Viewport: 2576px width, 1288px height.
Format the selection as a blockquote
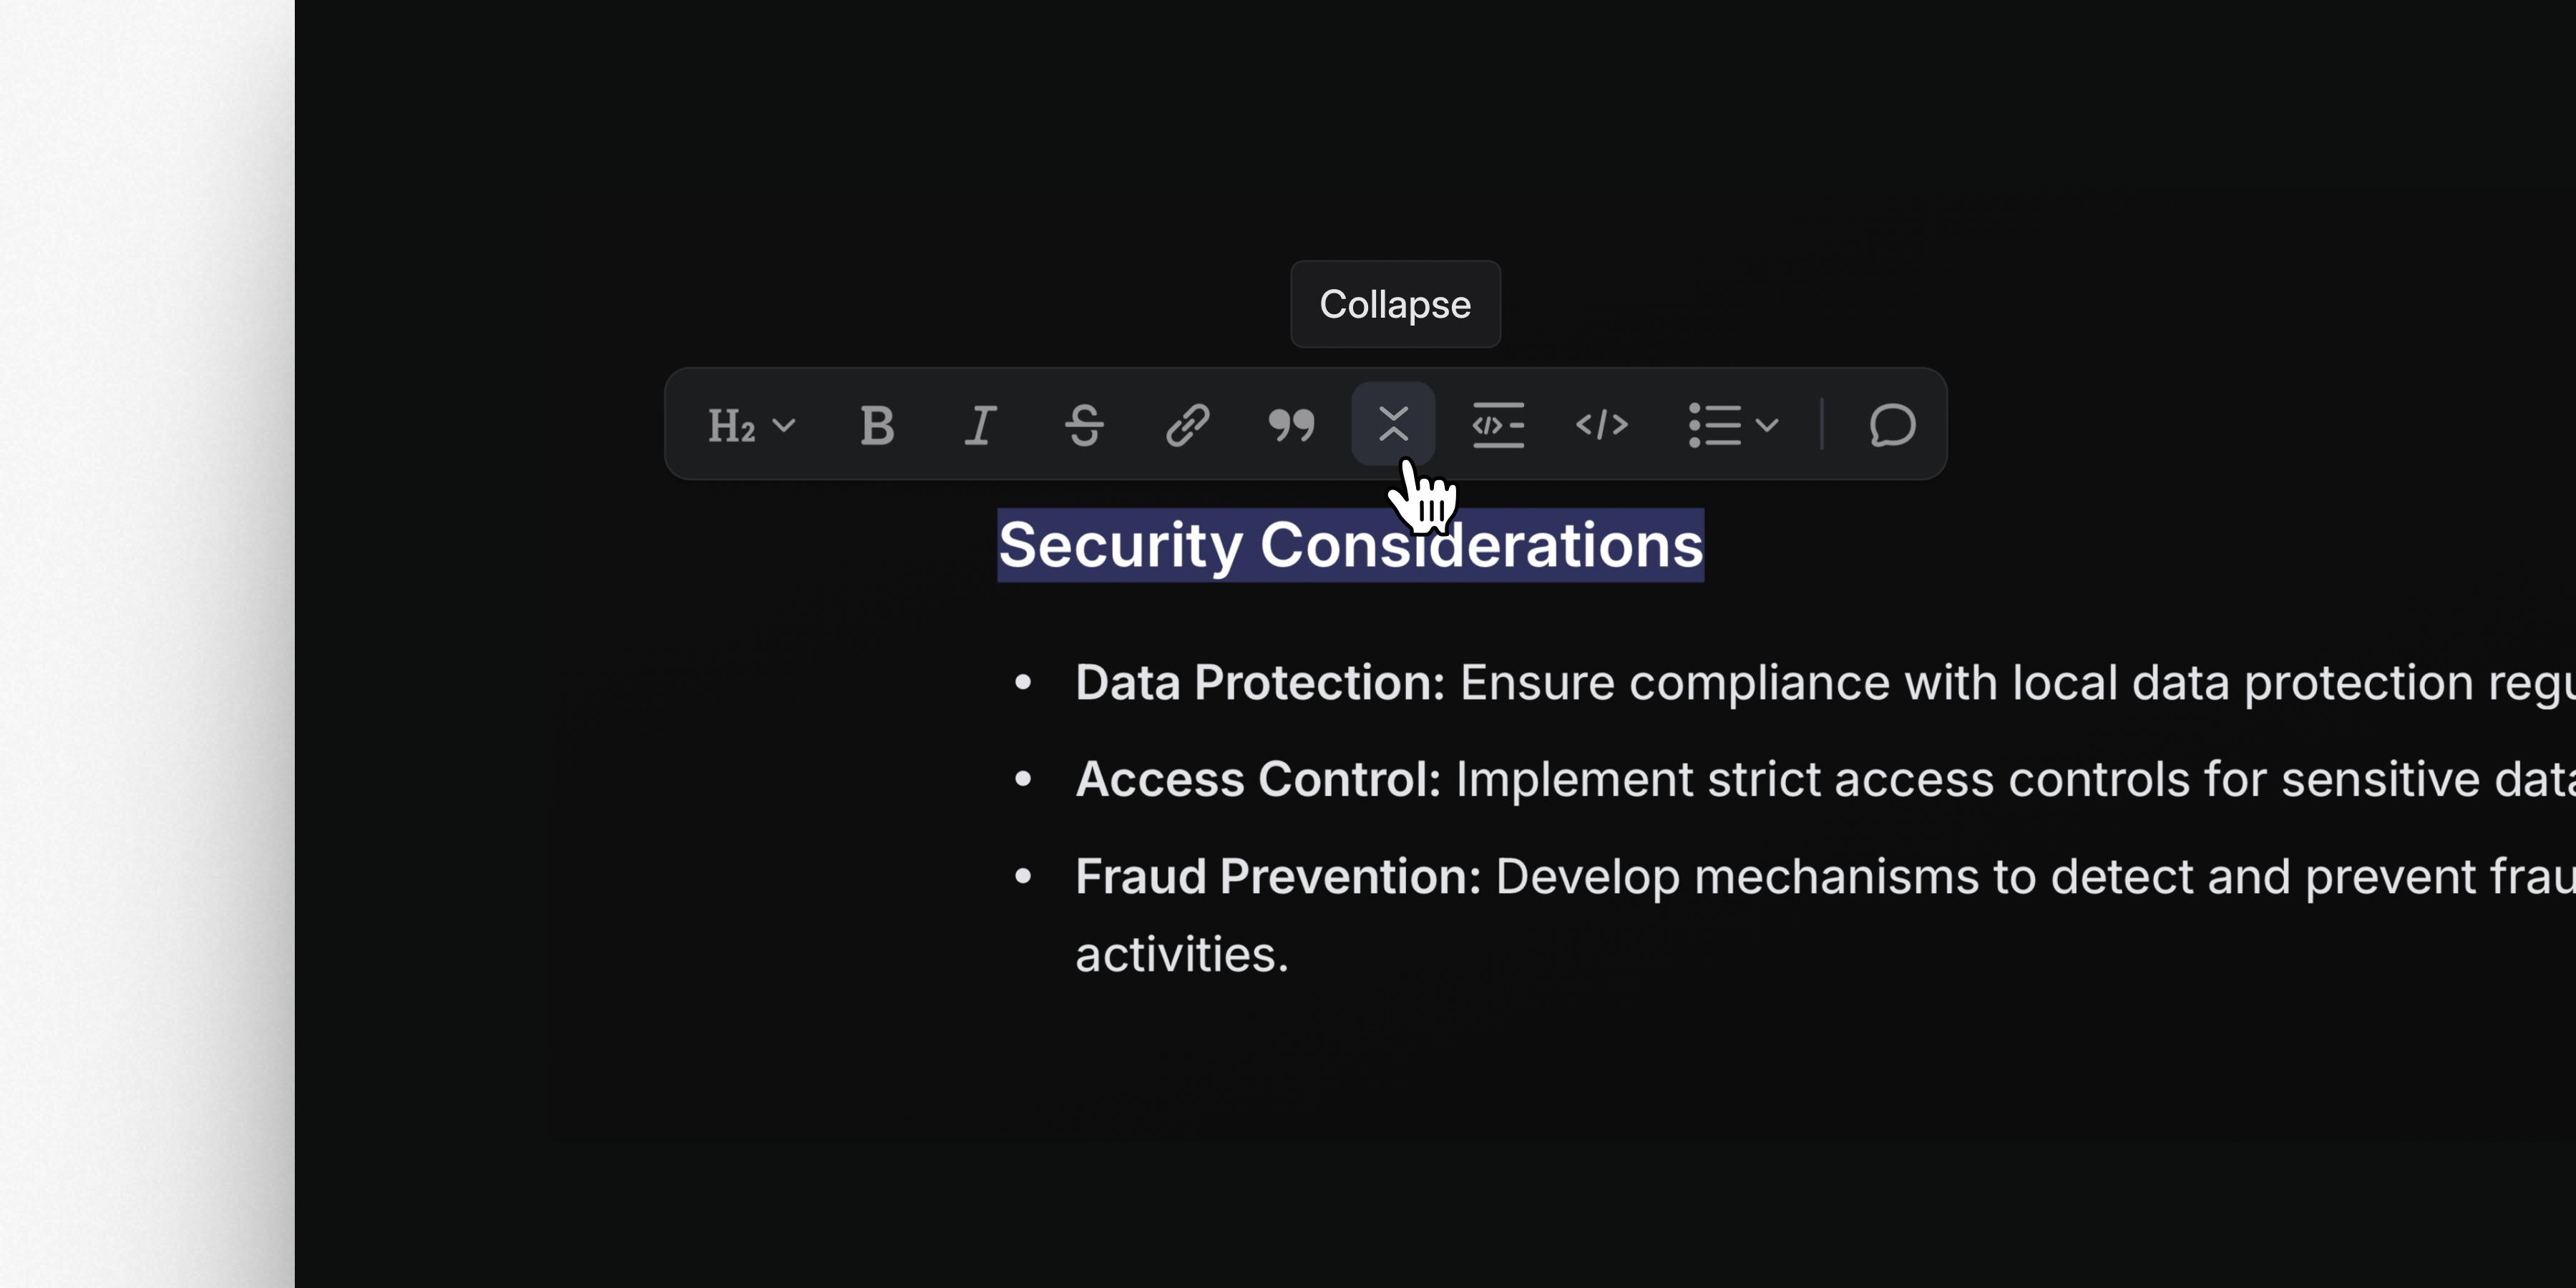click(1292, 425)
